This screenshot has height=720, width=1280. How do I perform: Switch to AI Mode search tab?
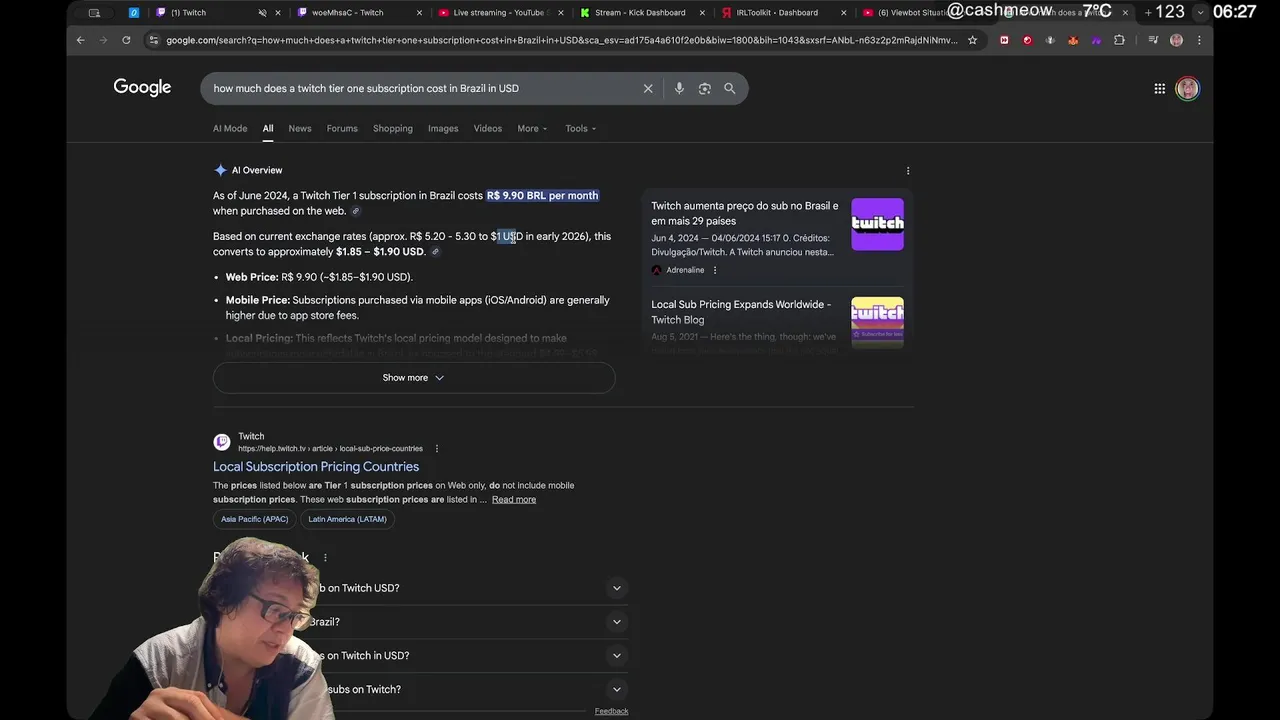click(x=230, y=128)
